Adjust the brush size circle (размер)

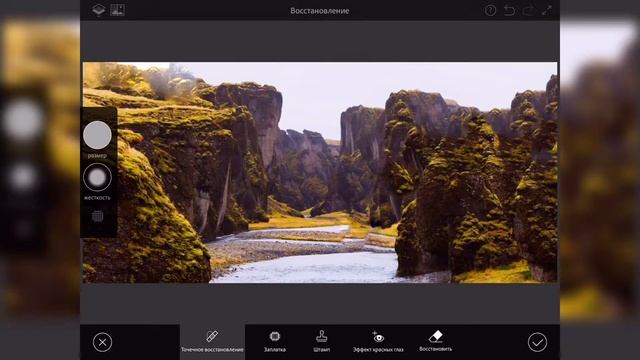tap(97, 135)
